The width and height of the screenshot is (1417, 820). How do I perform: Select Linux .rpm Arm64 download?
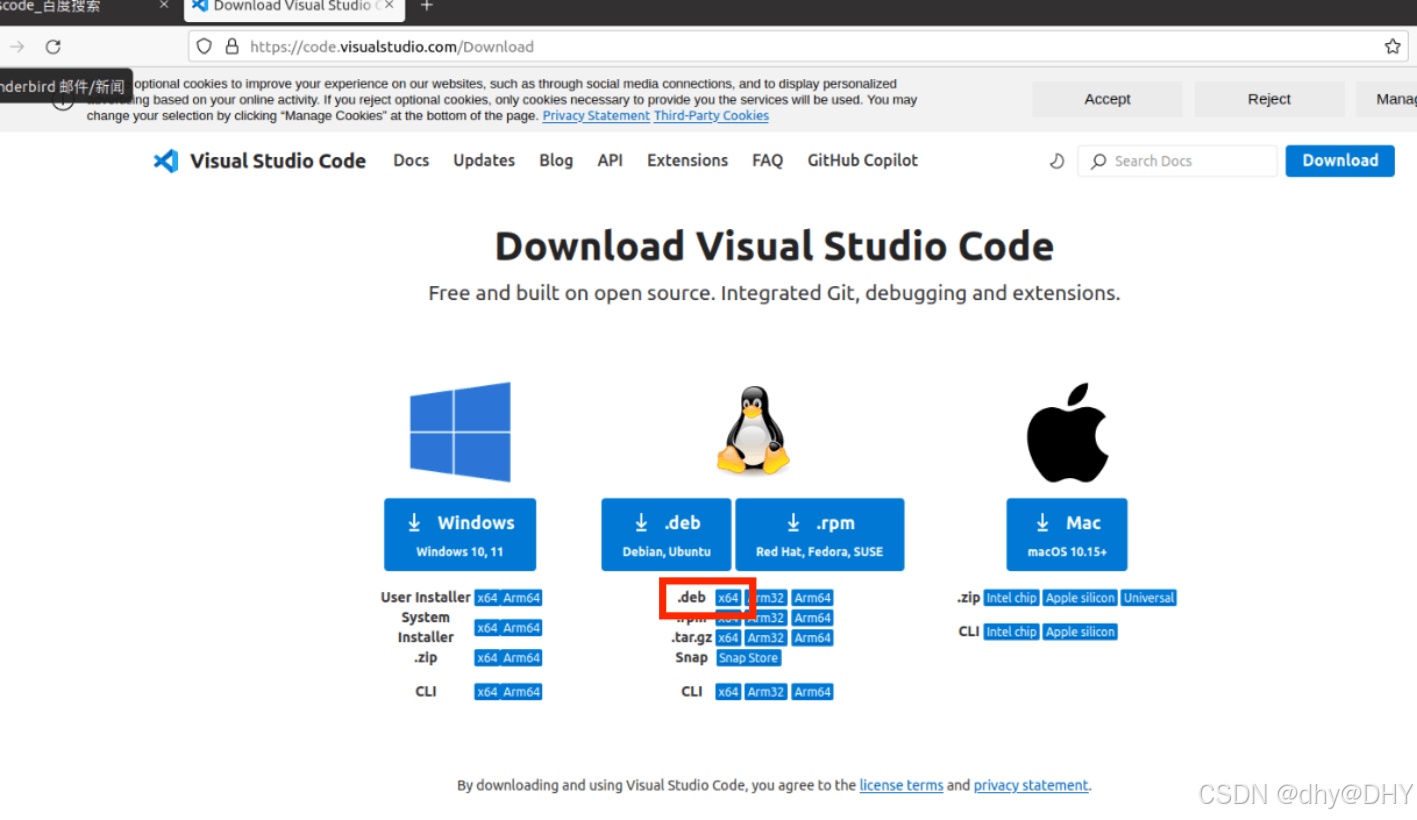[x=812, y=618]
